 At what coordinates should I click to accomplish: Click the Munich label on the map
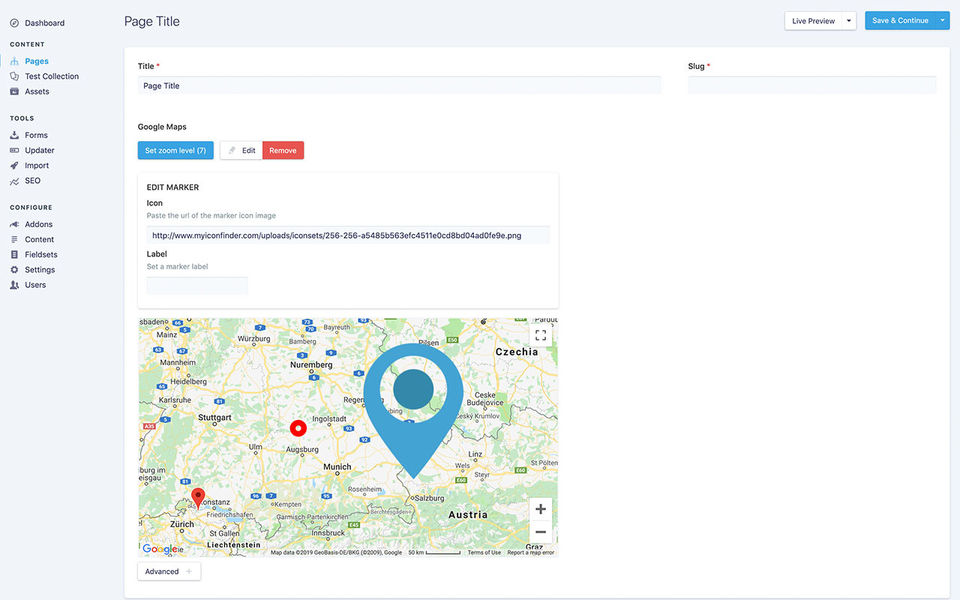click(x=337, y=467)
